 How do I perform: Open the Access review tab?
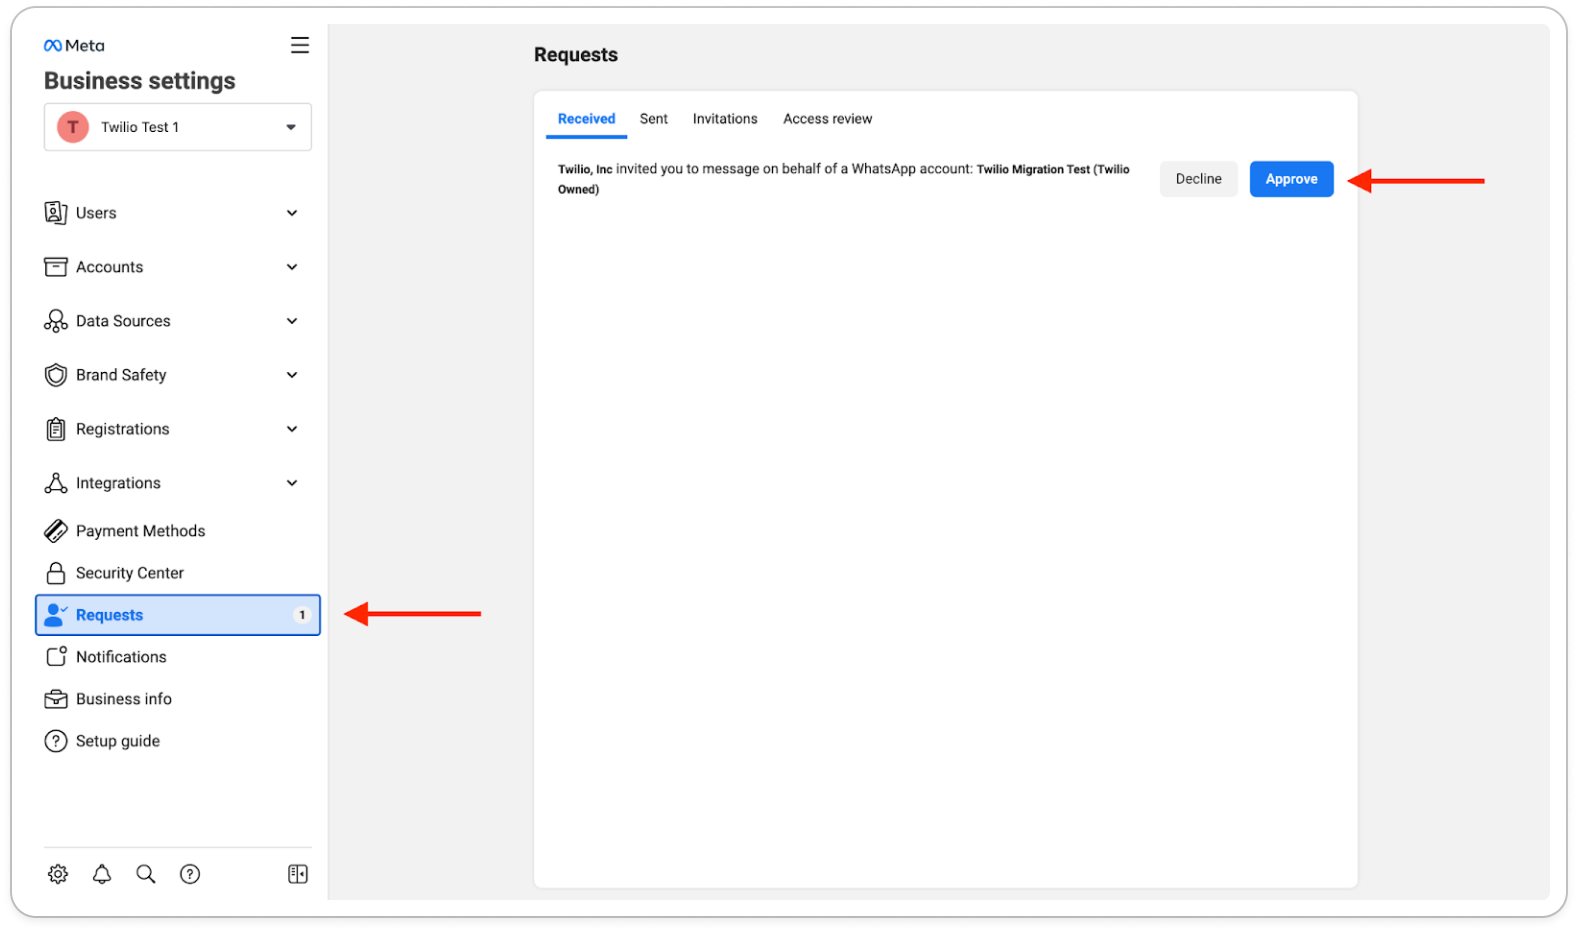[x=827, y=119]
